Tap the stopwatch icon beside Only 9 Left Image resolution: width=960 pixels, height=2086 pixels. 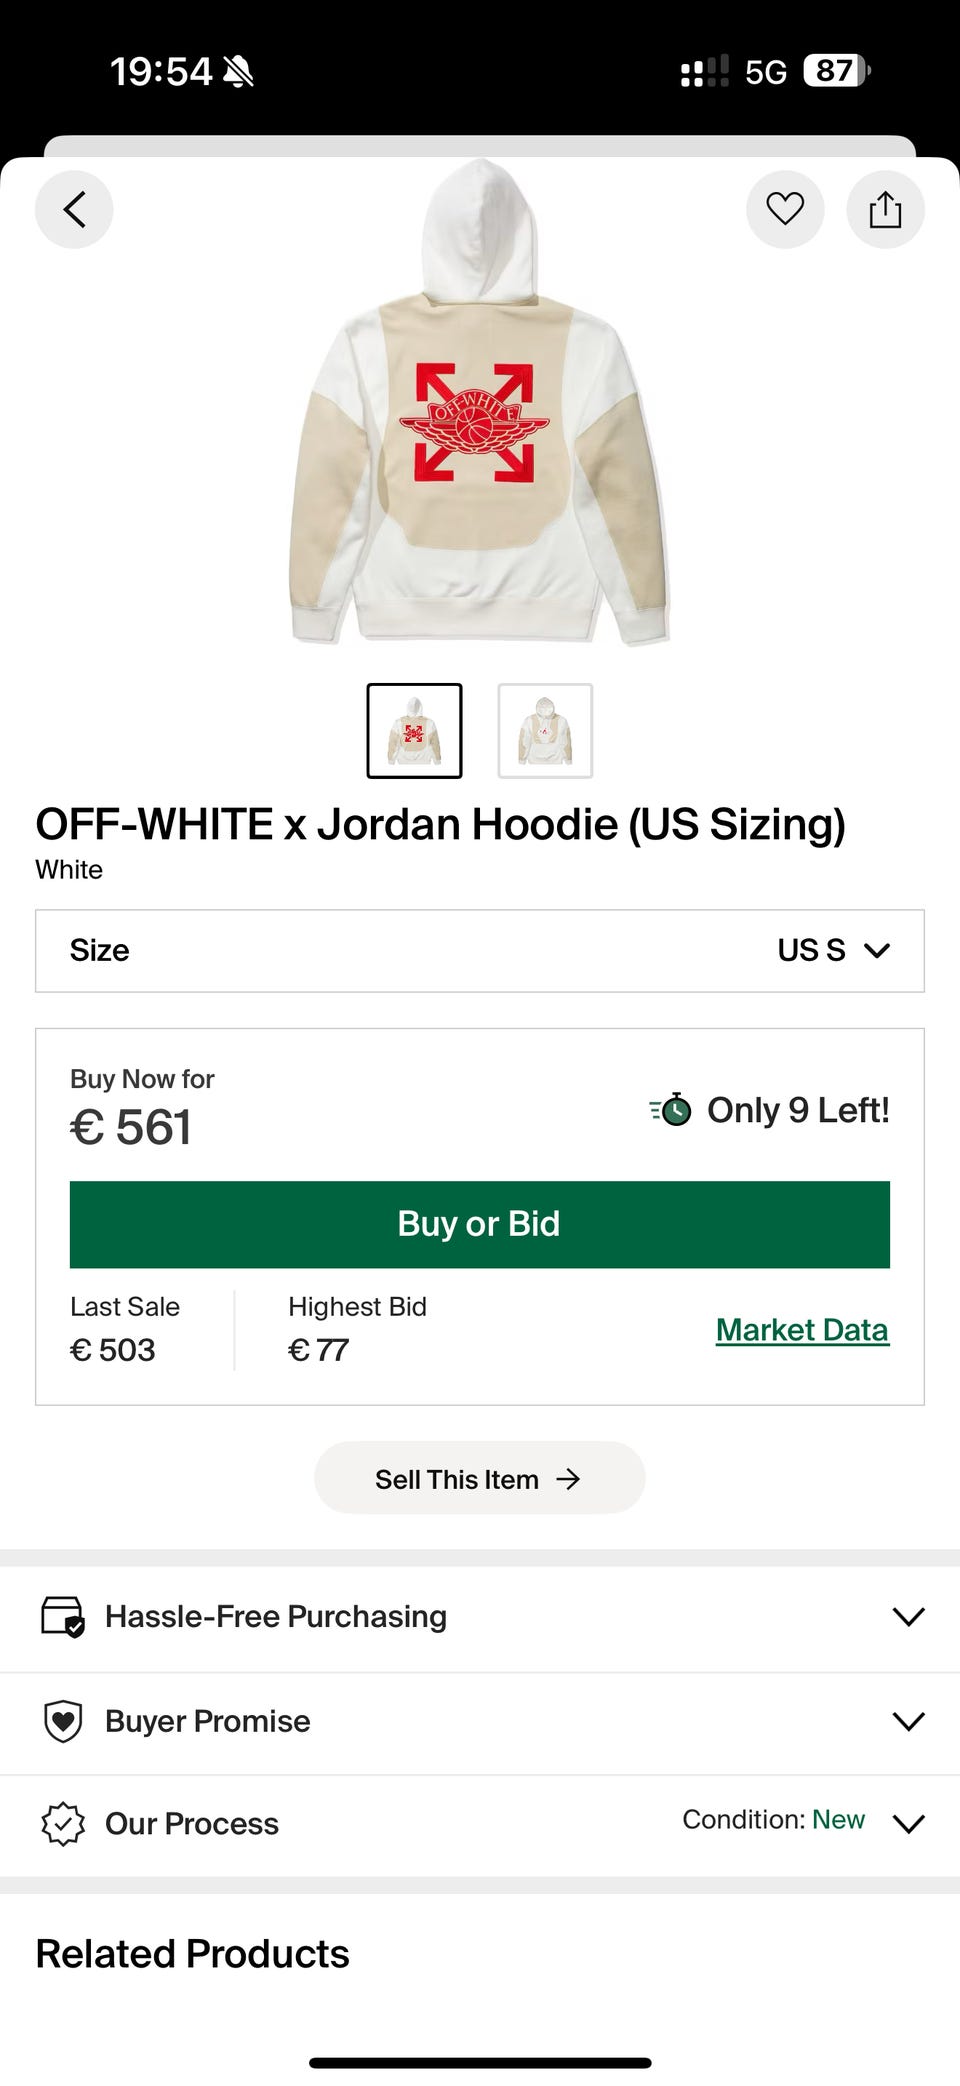(x=671, y=1110)
